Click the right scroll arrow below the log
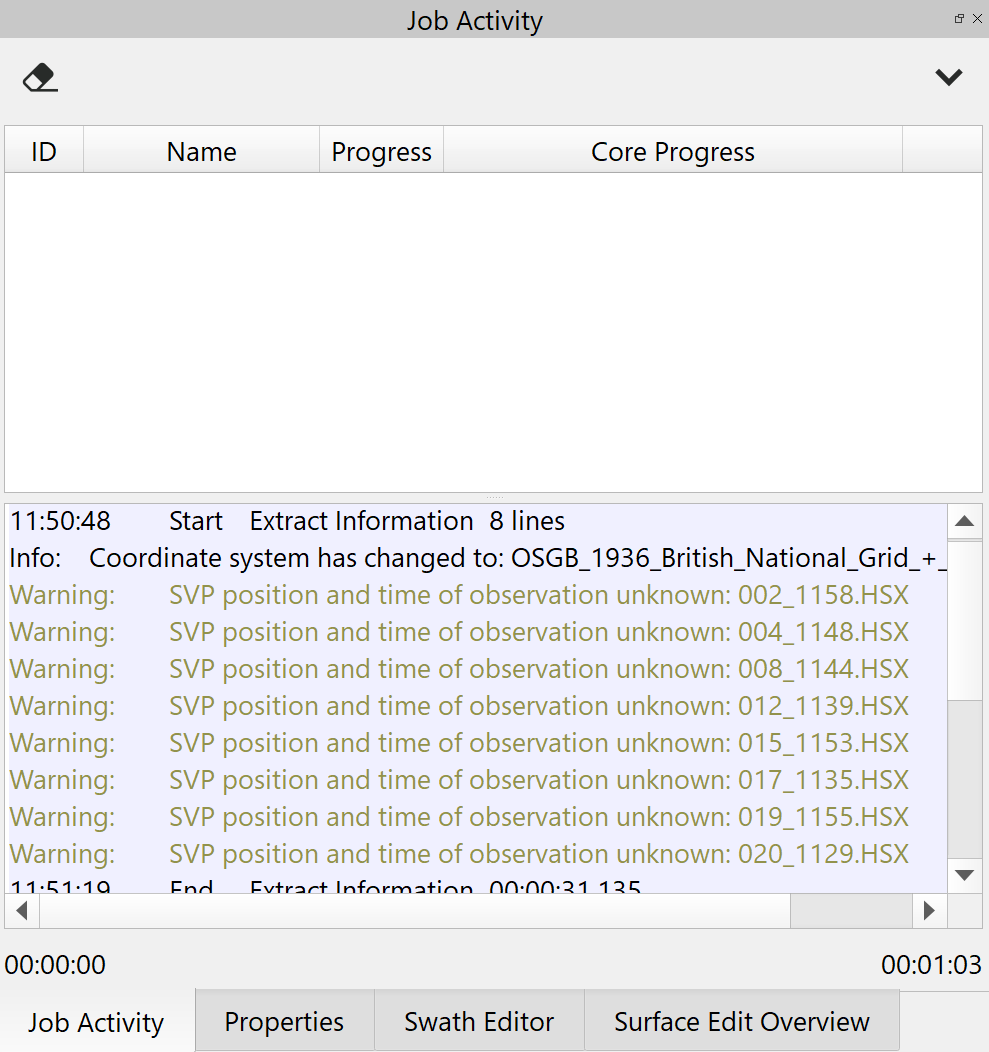Image resolution: width=989 pixels, height=1052 pixels. pos(929,910)
